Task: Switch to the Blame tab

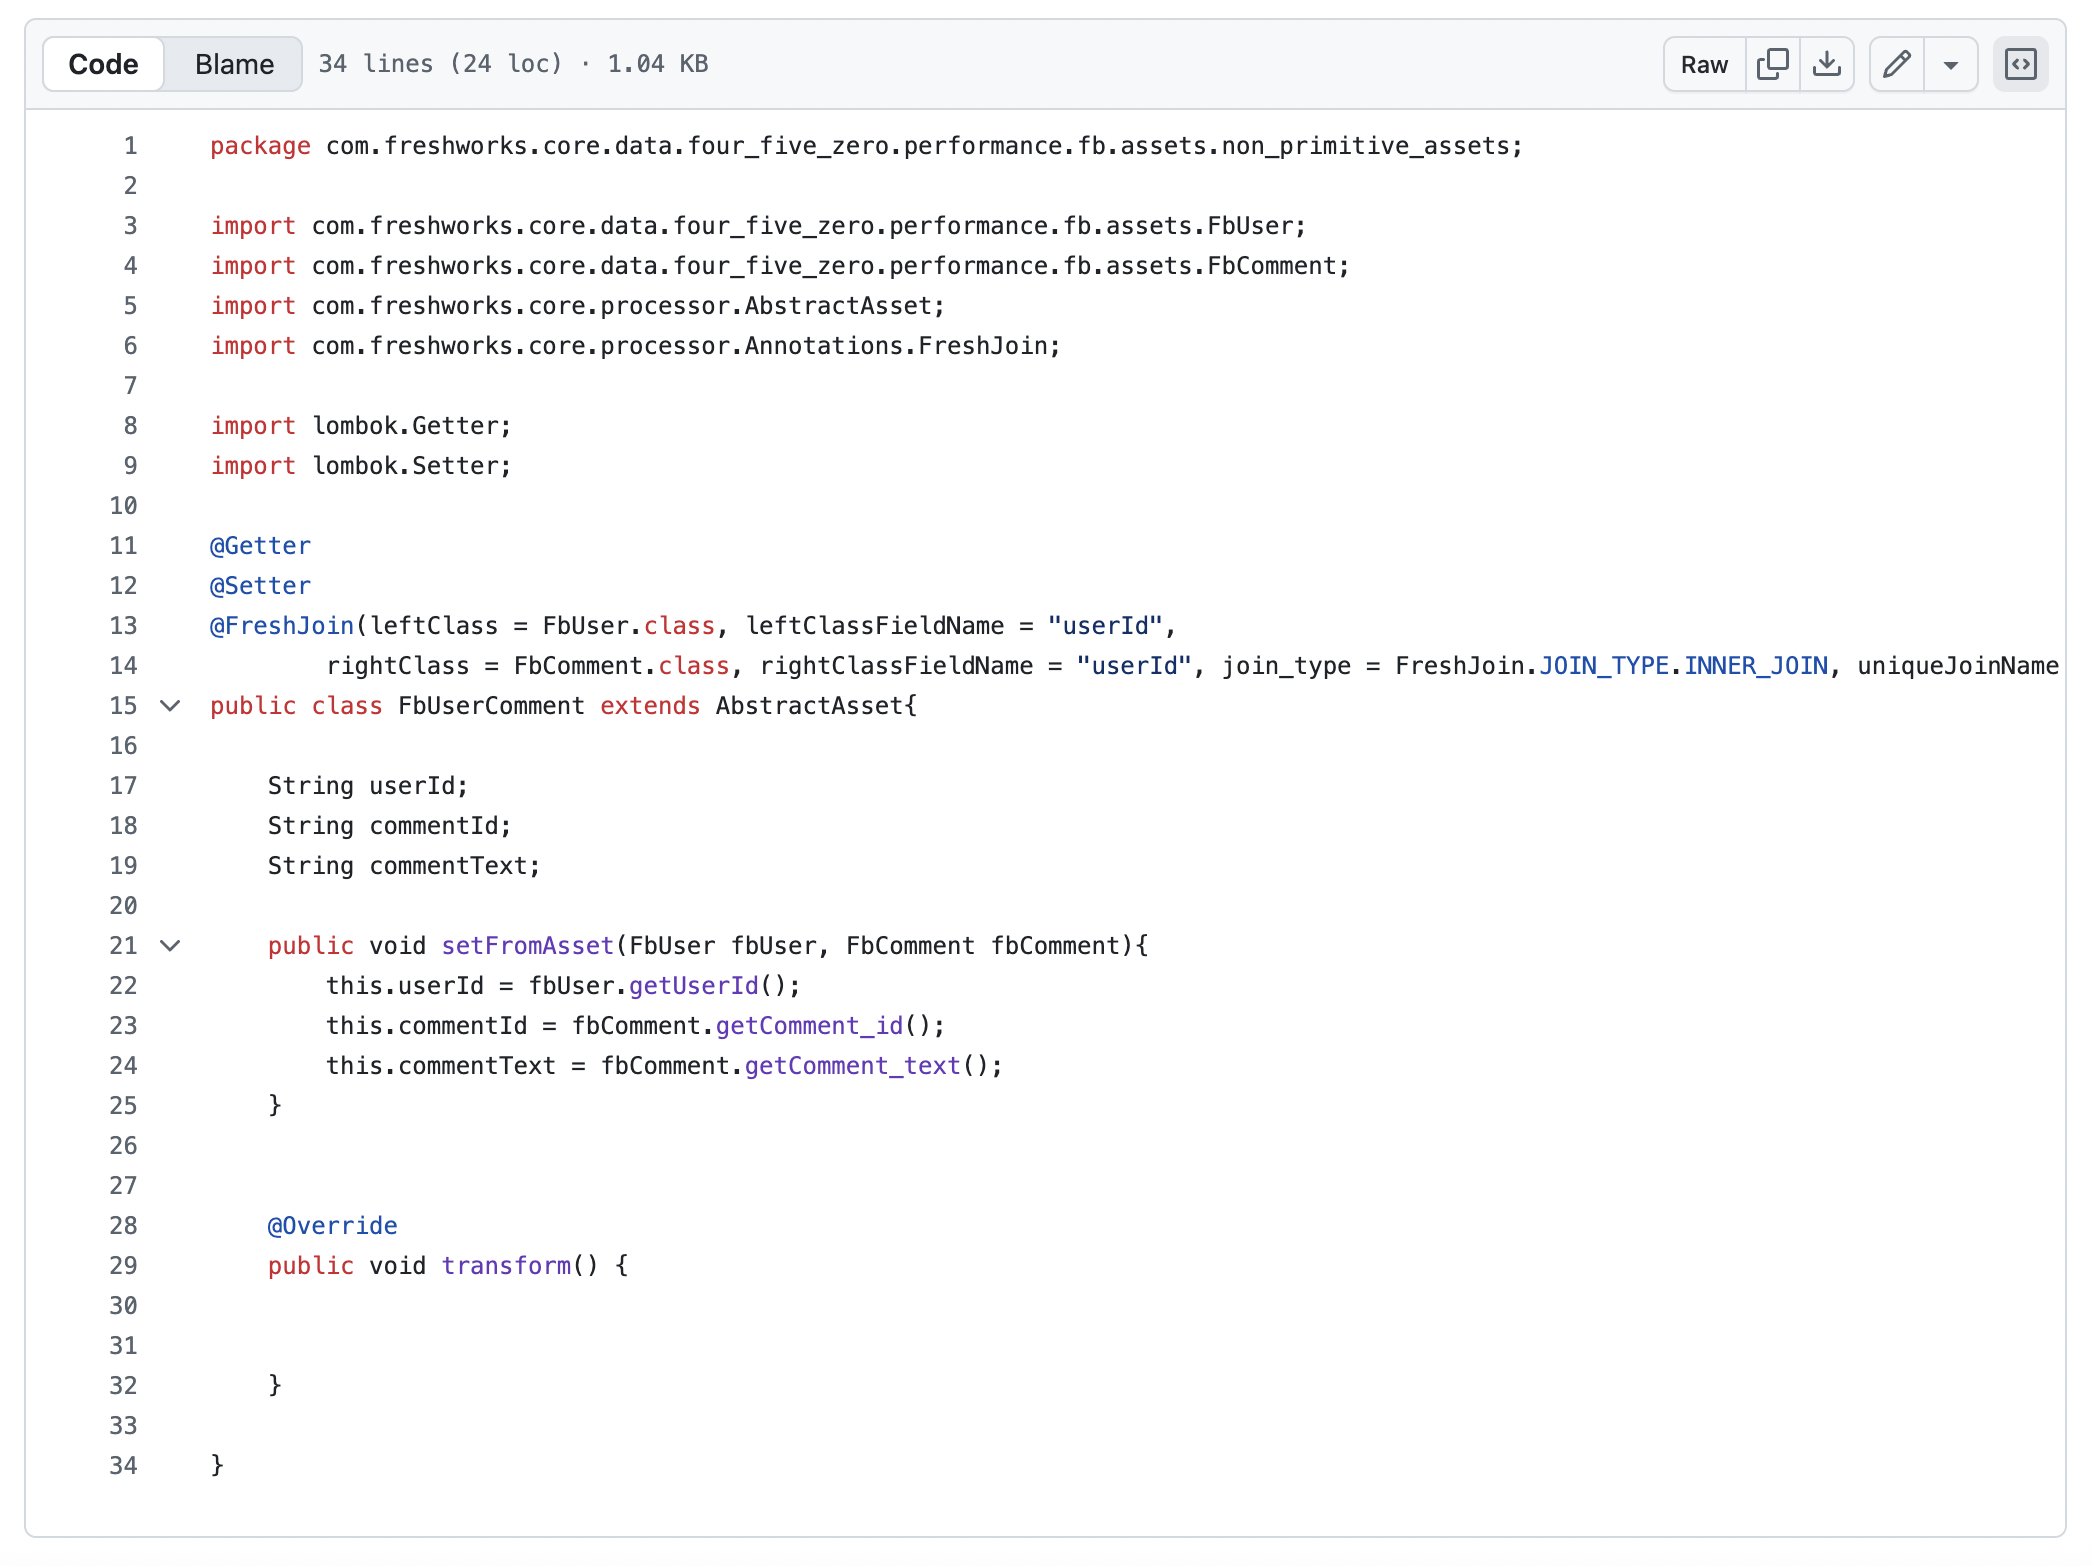Action: click(234, 64)
